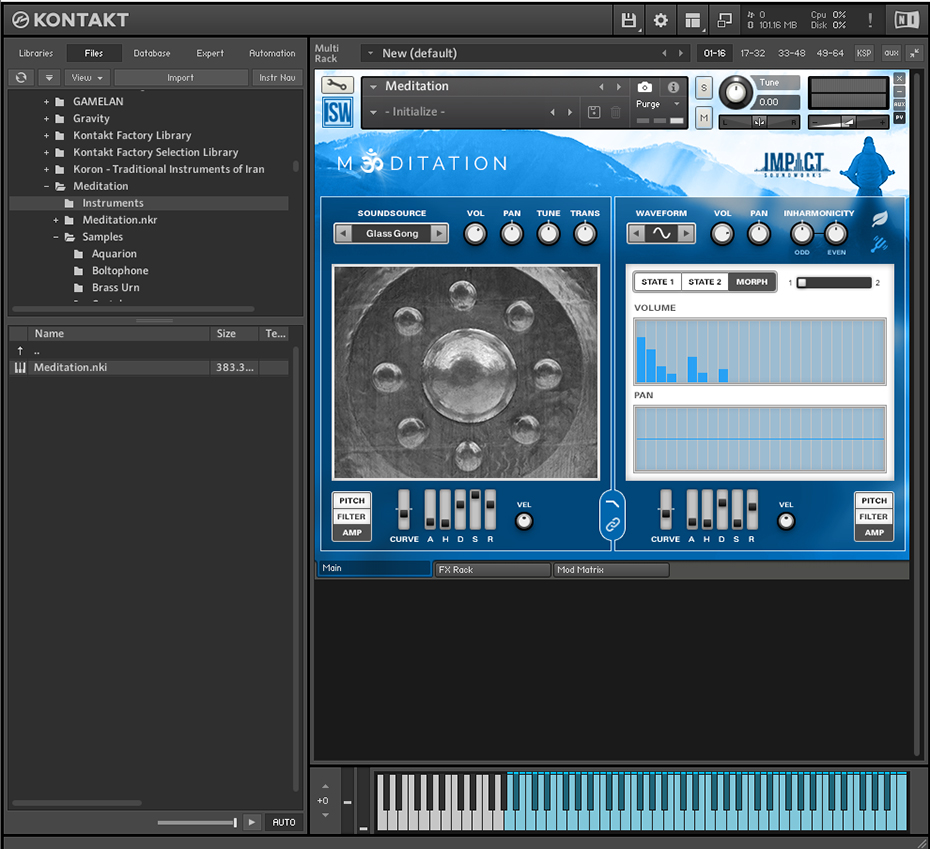Collapse the Samples folder
The height and width of the screenshot is (849, 930).
[x=56, y=237]
